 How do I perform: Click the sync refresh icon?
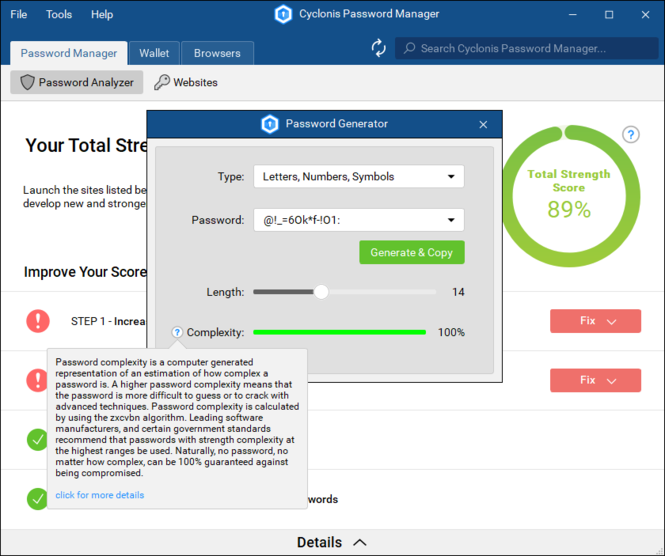(x=378, y=48)
